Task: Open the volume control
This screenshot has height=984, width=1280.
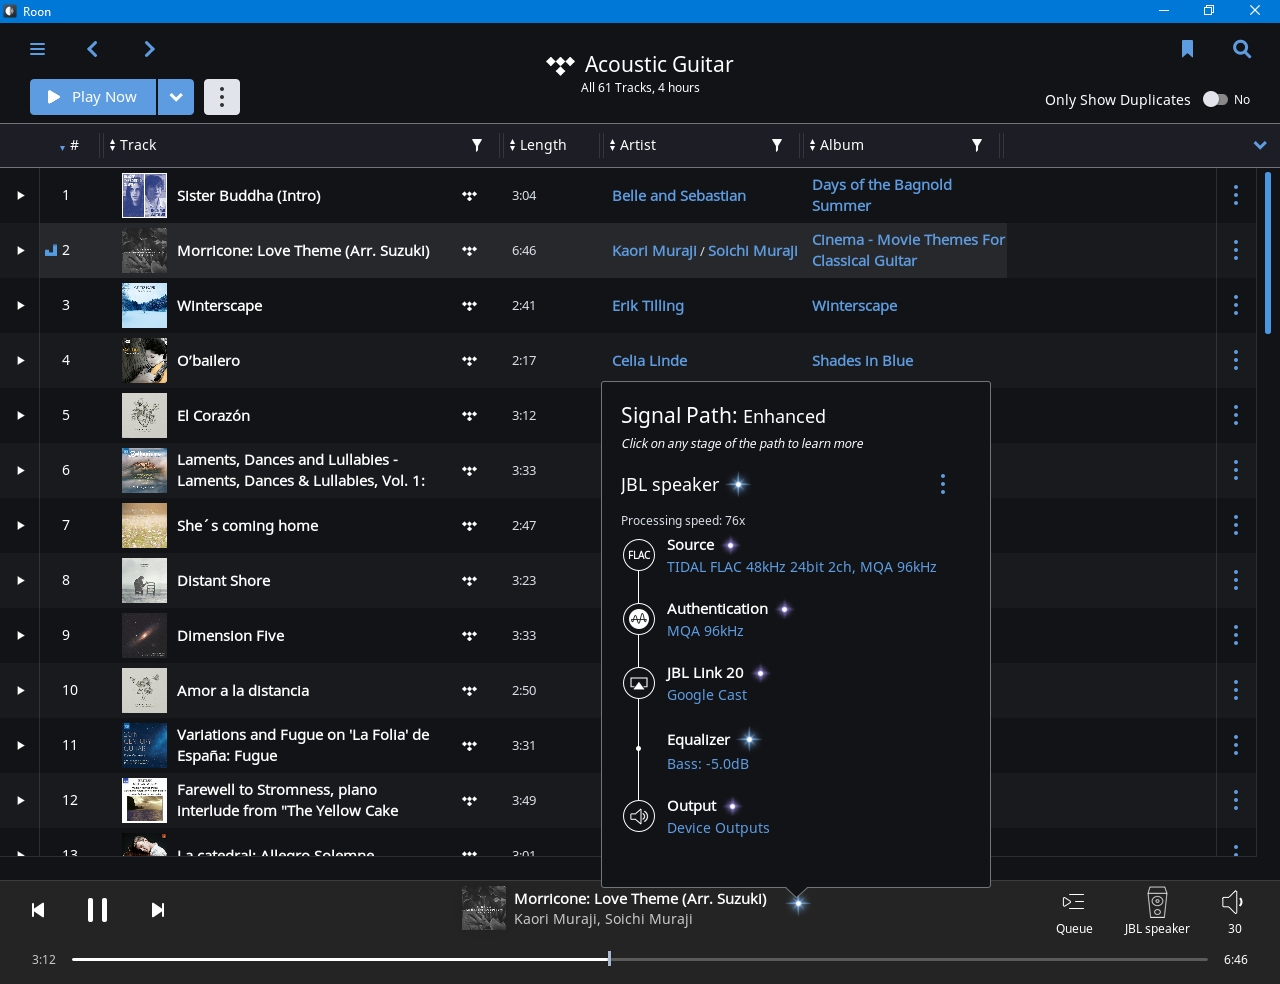Action: click(x=1234, y=911)
